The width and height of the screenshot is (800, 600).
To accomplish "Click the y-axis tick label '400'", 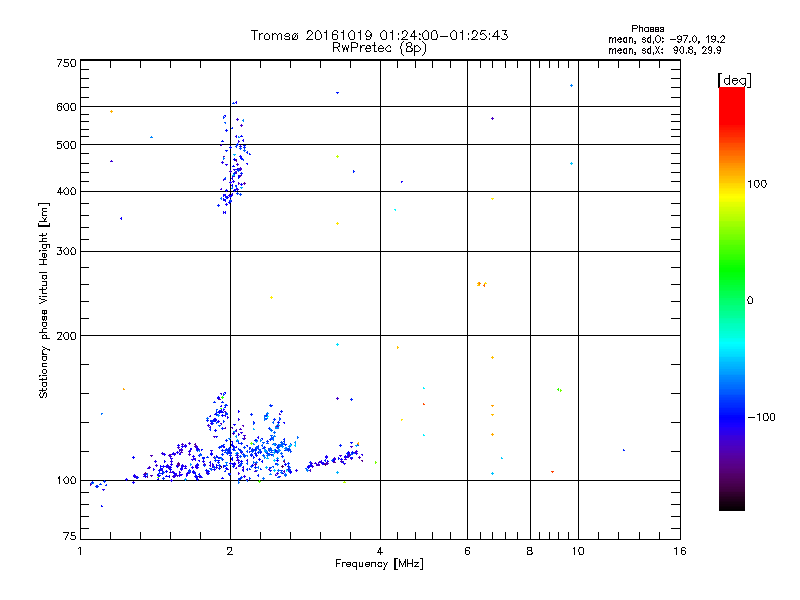I will pyautogui.click(x=66, y=192).
